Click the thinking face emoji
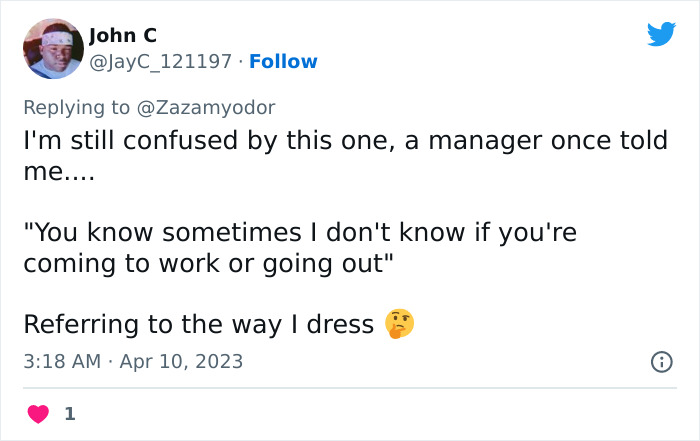The width and height of the screenshot is (700, 441). point(399,324)
